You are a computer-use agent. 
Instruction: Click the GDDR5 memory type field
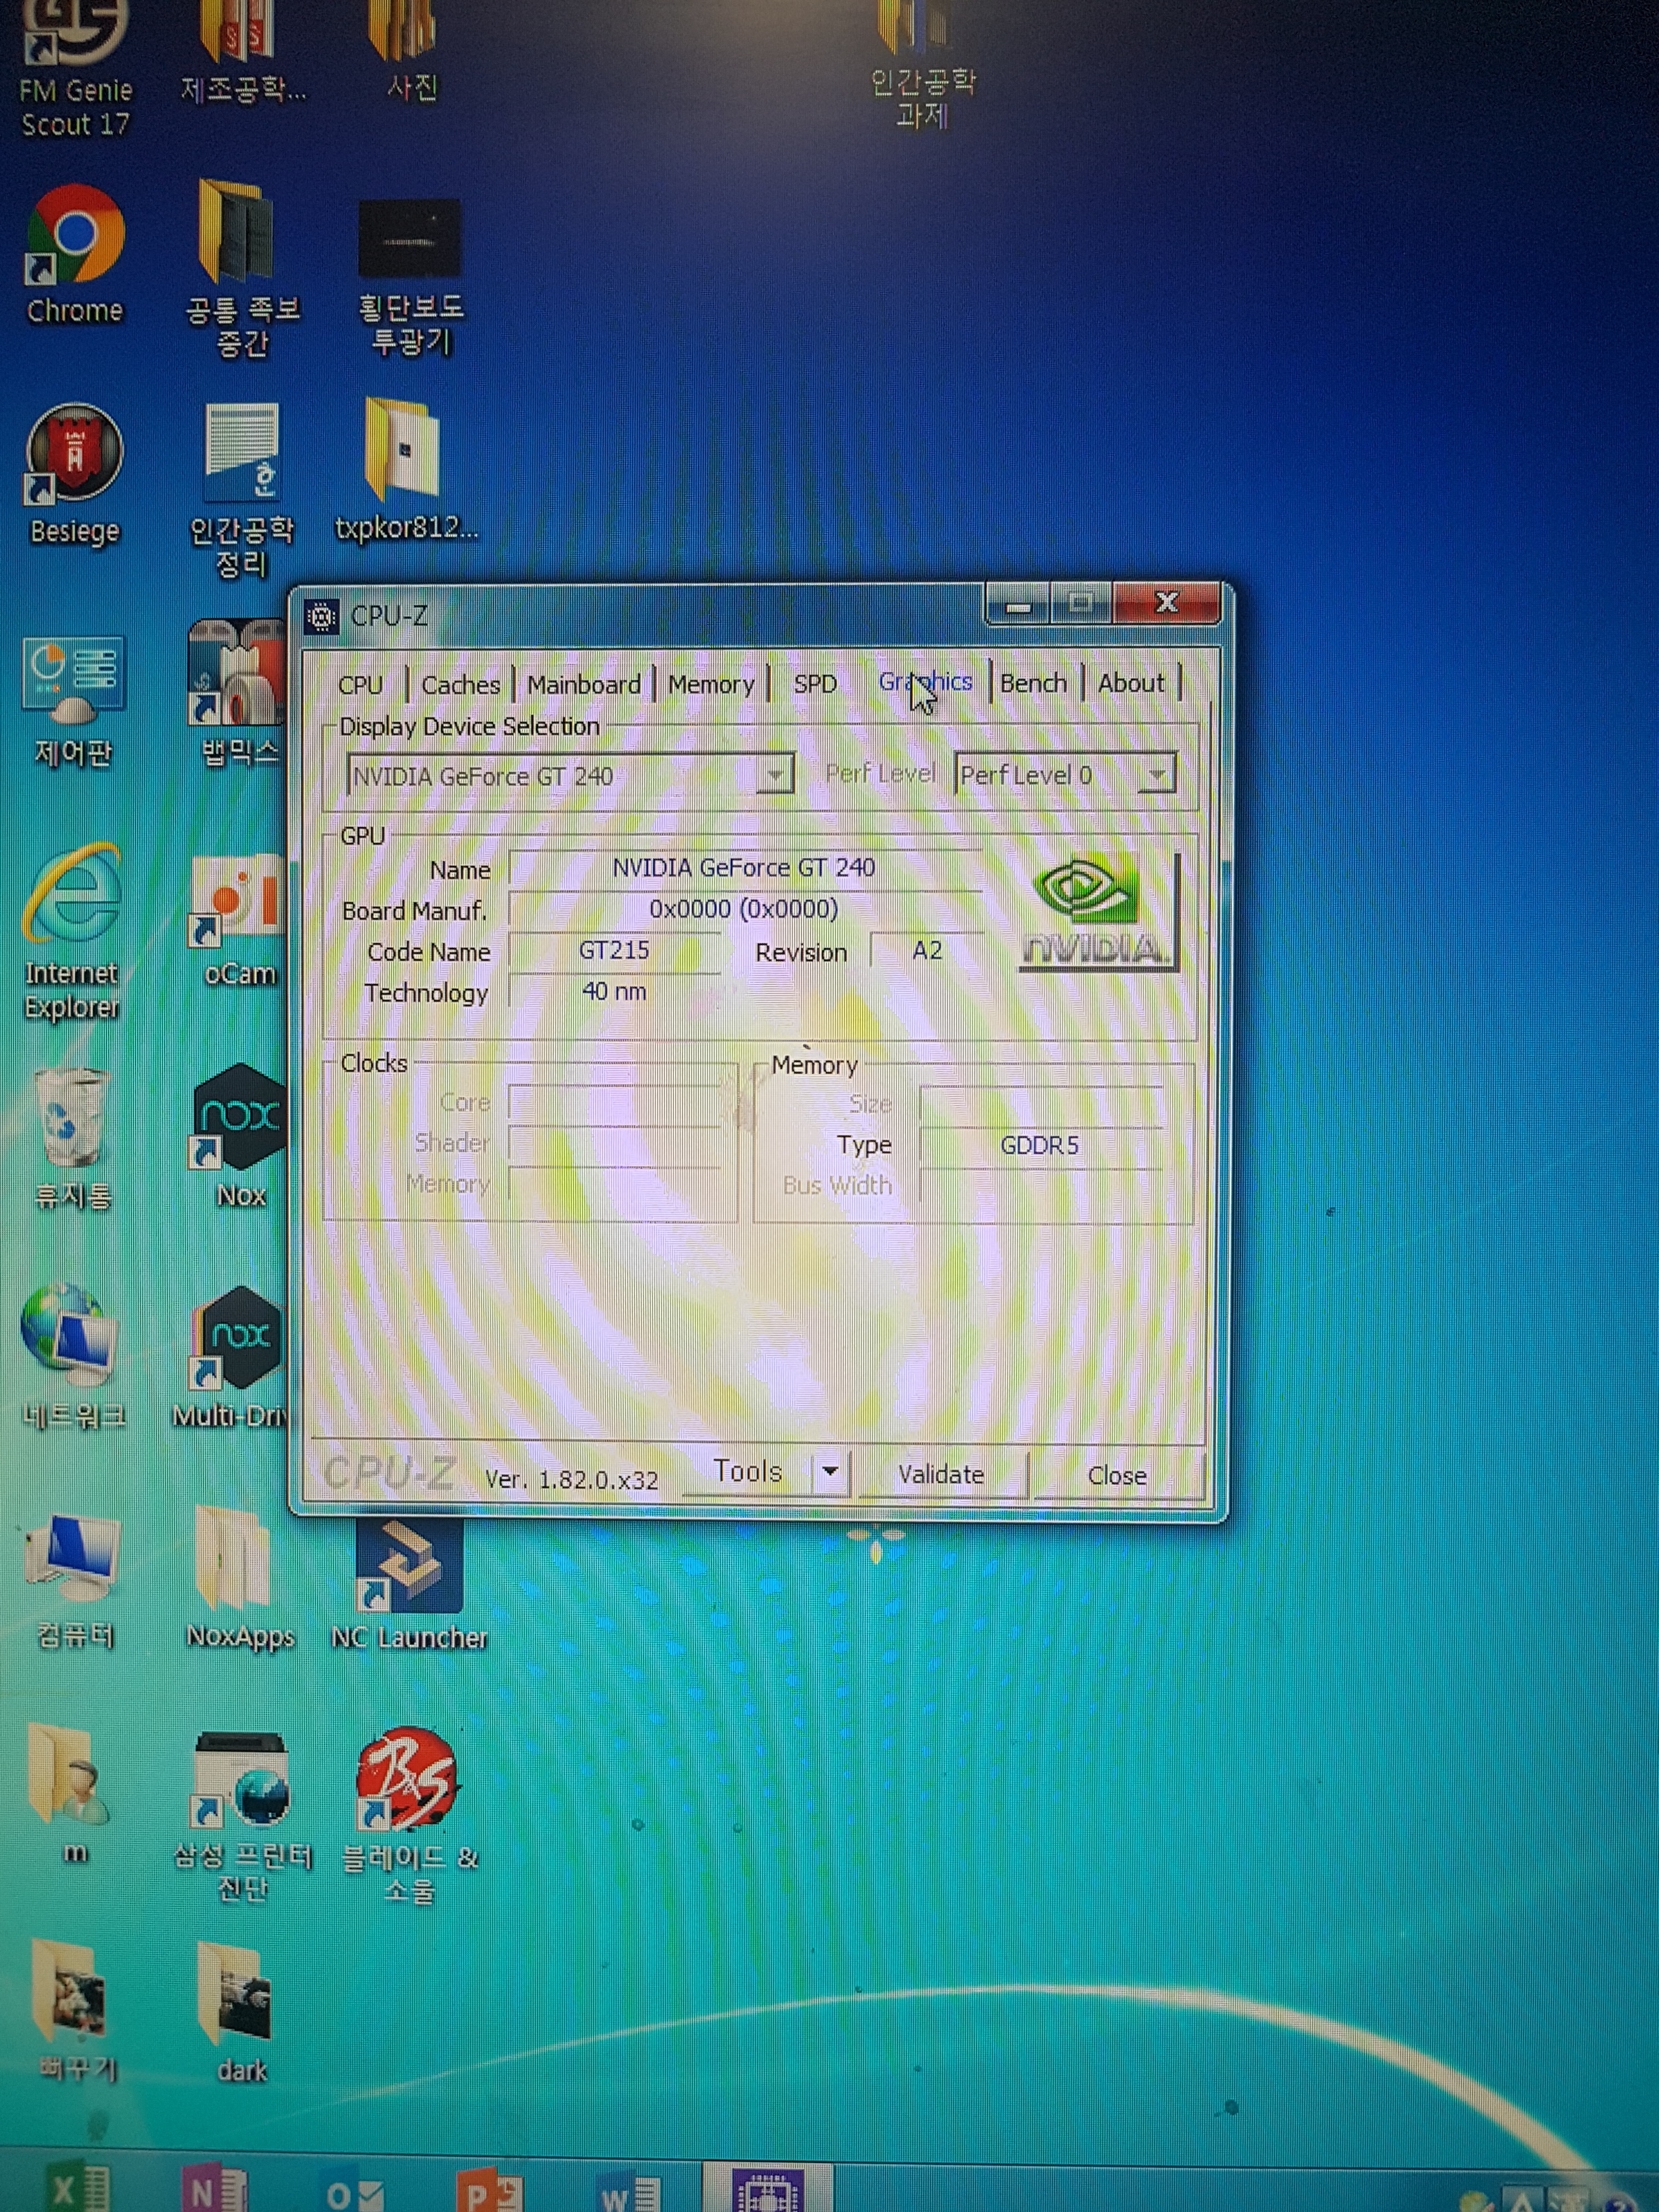(x=1040, y=1145)
